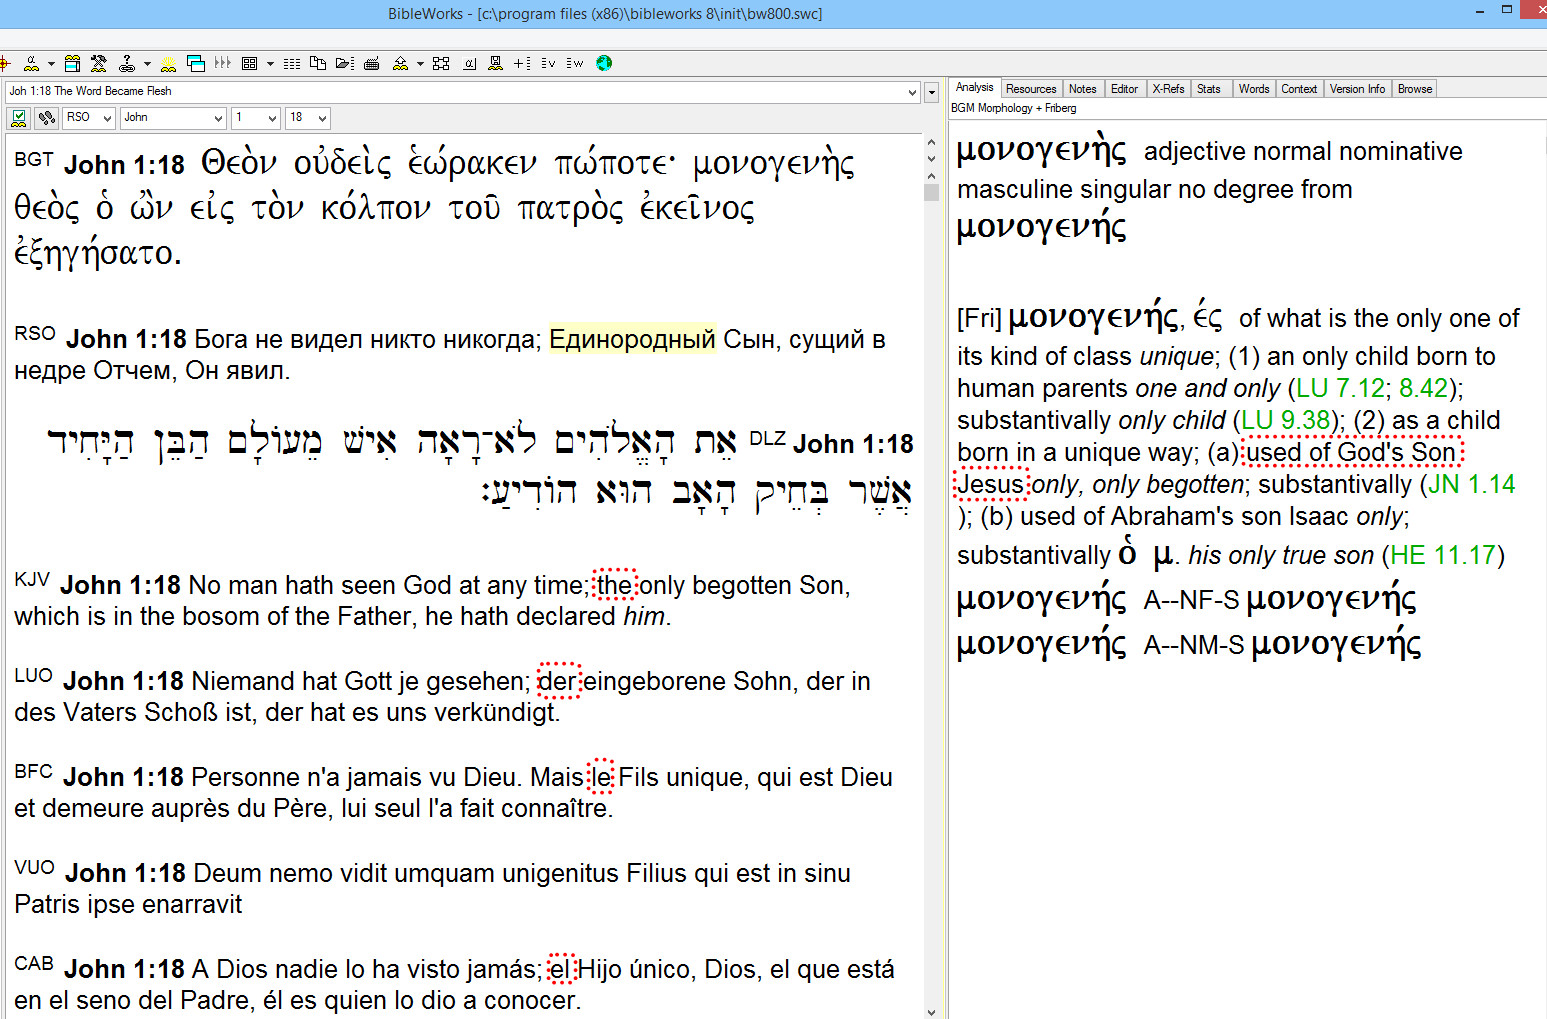1547x1019 pixels.
Task: Click the red crosshair toolbar icon
Action: (5, 63)
